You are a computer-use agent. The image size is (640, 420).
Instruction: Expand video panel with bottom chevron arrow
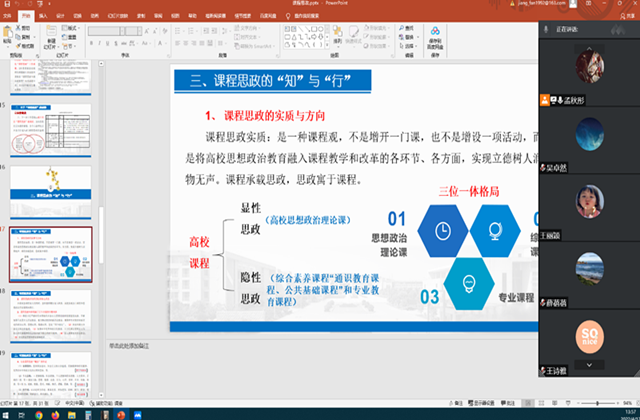point(588,363)
